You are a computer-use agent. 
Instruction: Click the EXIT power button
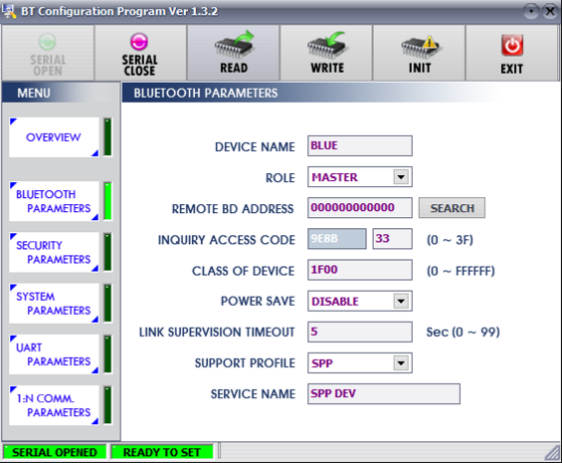(512, 53)
